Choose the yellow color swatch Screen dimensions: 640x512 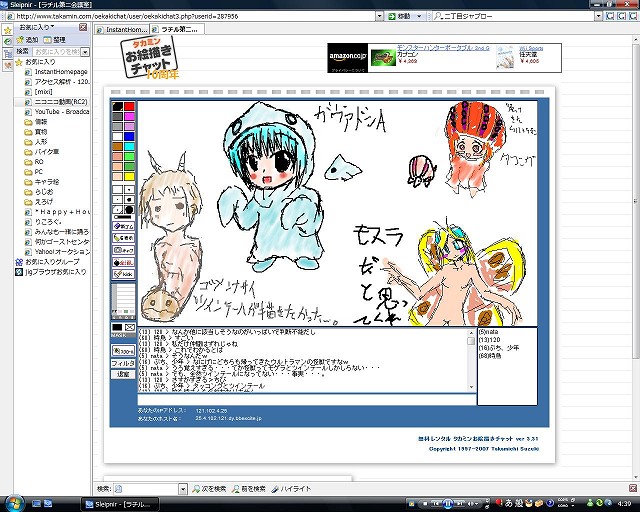(129, 176)
